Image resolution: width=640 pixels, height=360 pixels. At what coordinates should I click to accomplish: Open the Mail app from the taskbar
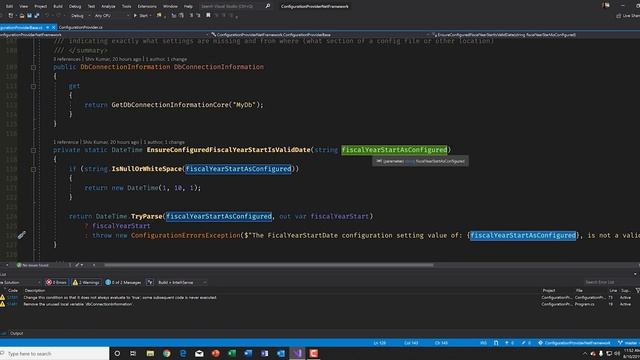(199, 353)
